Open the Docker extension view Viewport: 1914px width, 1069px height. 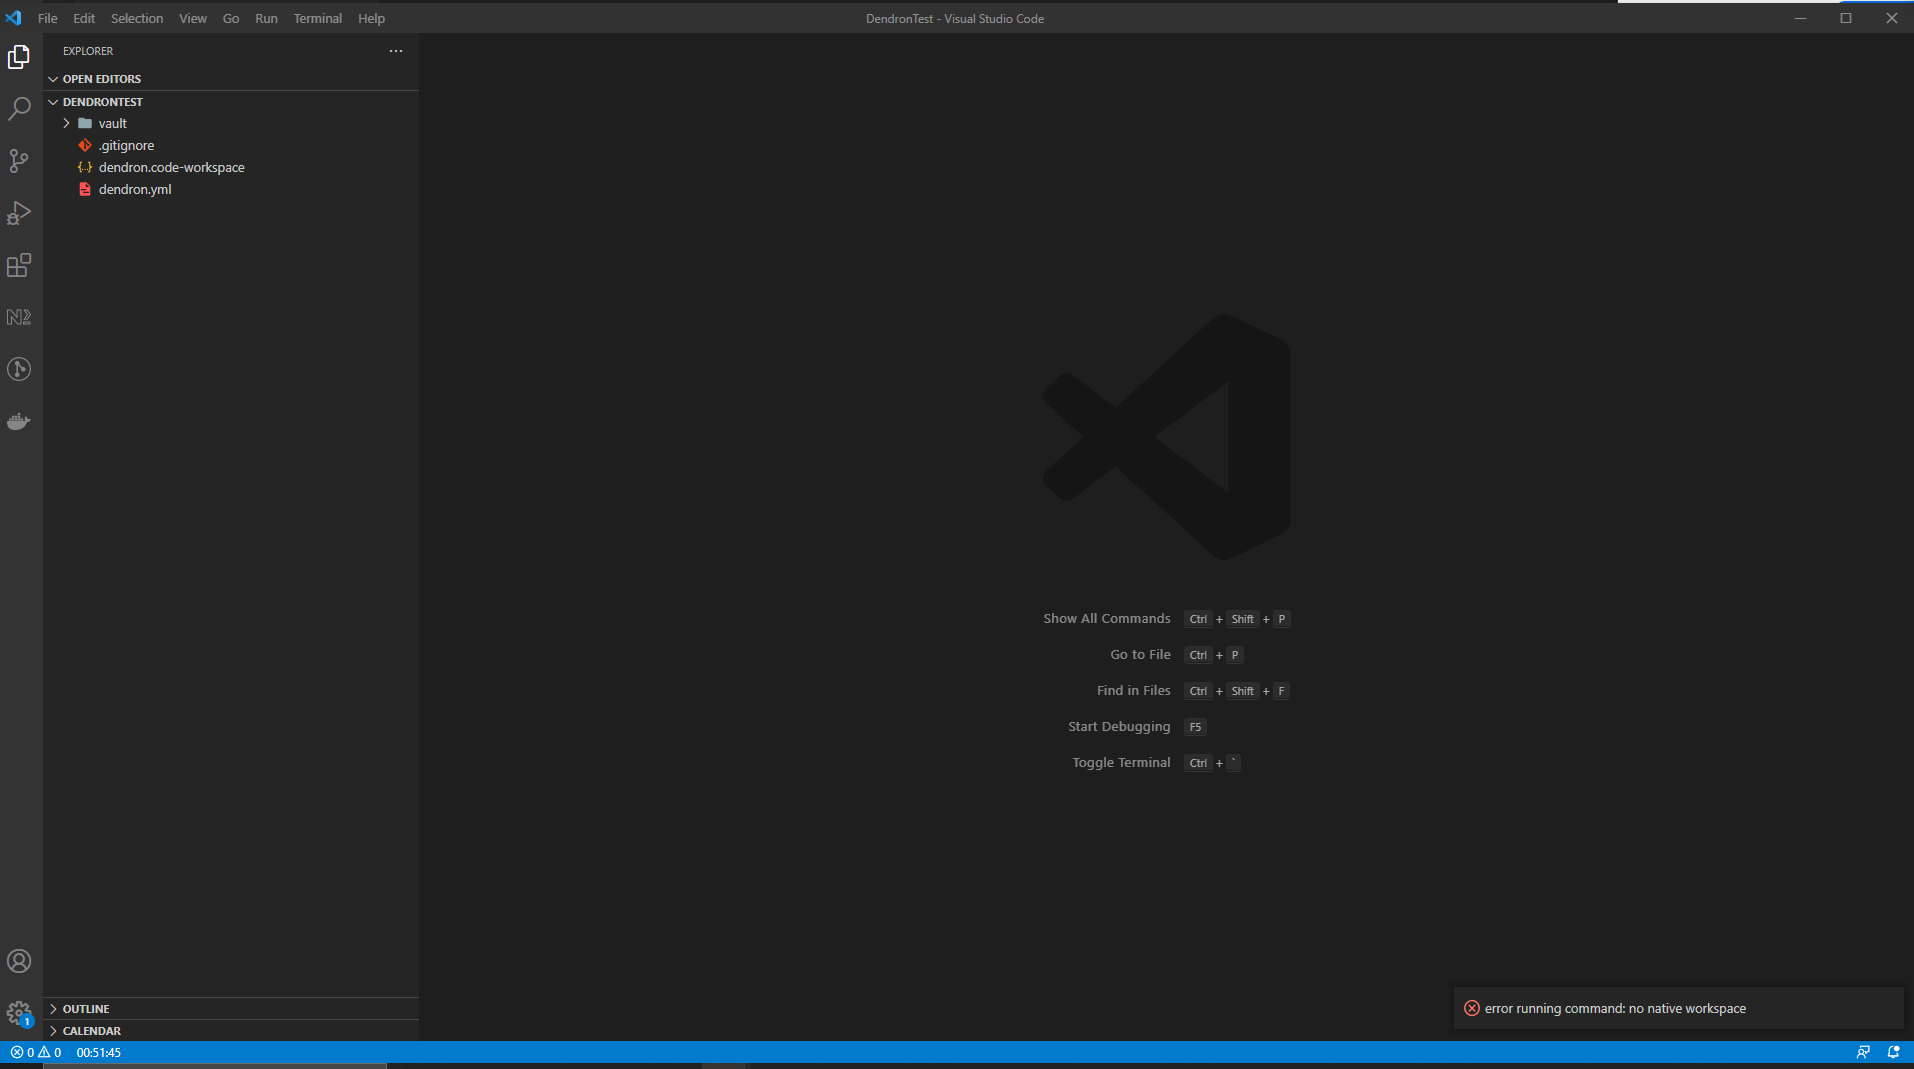[19, 420]
